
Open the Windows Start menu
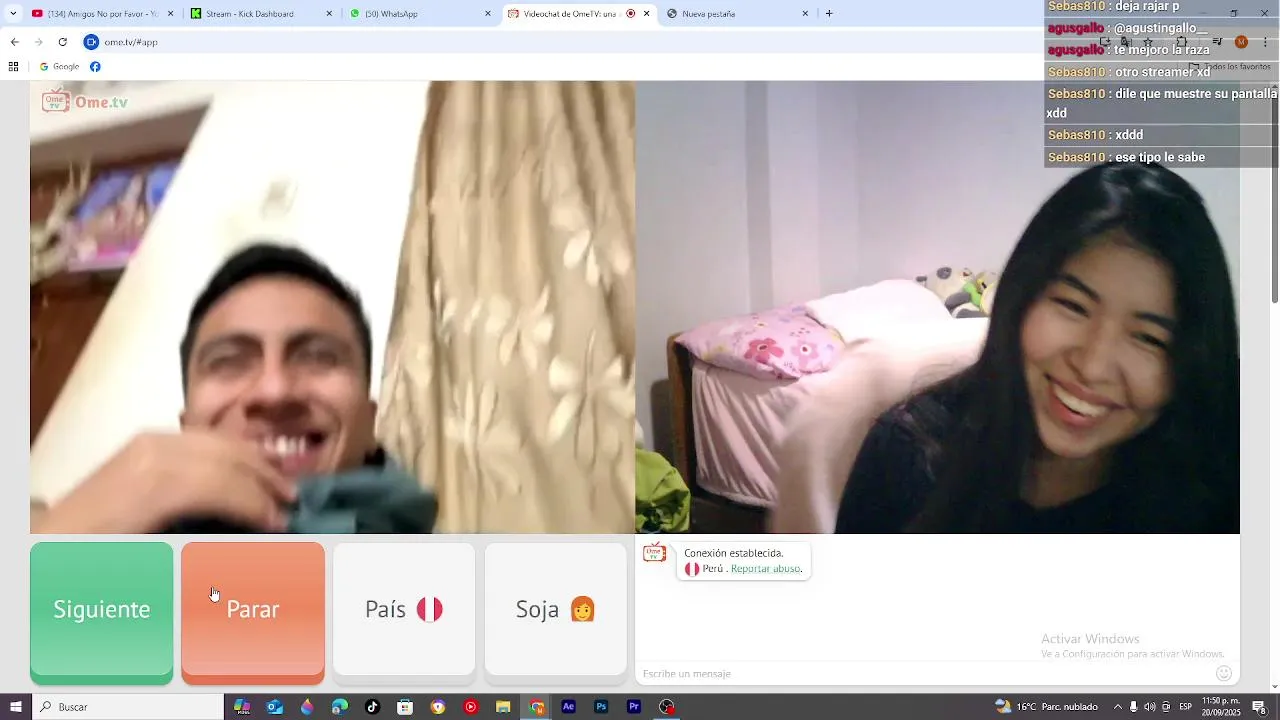coord(16,707)
